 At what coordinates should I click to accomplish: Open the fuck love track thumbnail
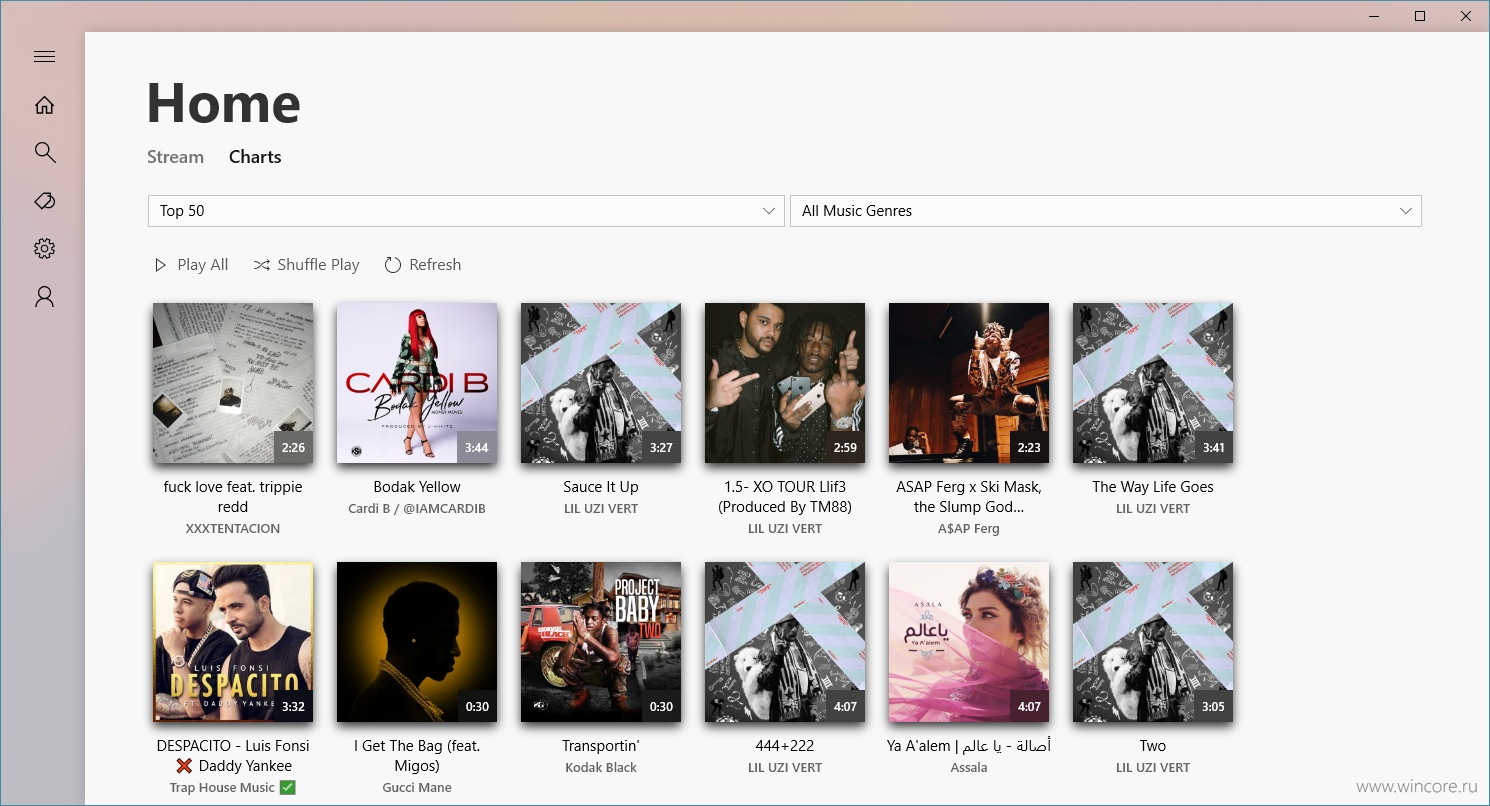(233, 383)
